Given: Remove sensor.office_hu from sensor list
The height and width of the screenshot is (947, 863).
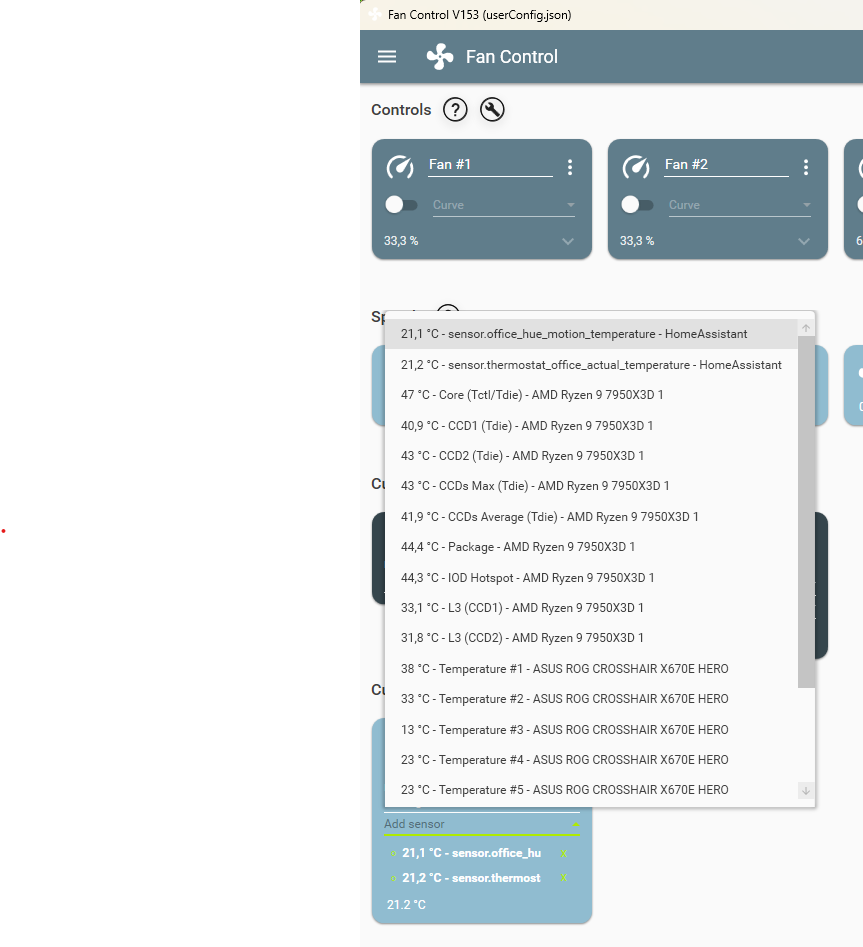Looking at the screenshot, I should click(x=564, y=853).
